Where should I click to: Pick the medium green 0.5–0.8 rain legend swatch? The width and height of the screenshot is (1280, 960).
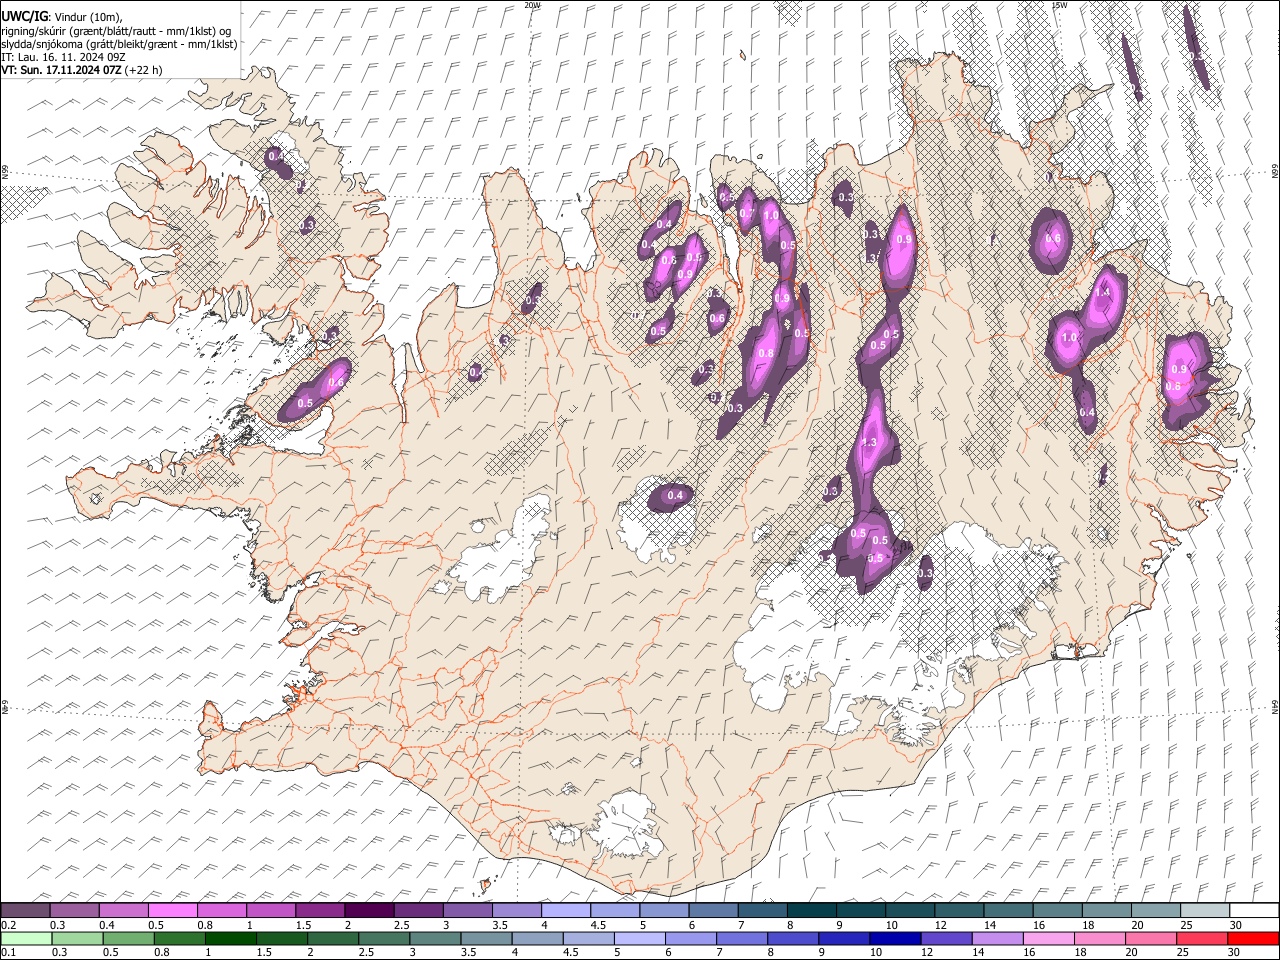pyautogui.click(x=128, y=938)
